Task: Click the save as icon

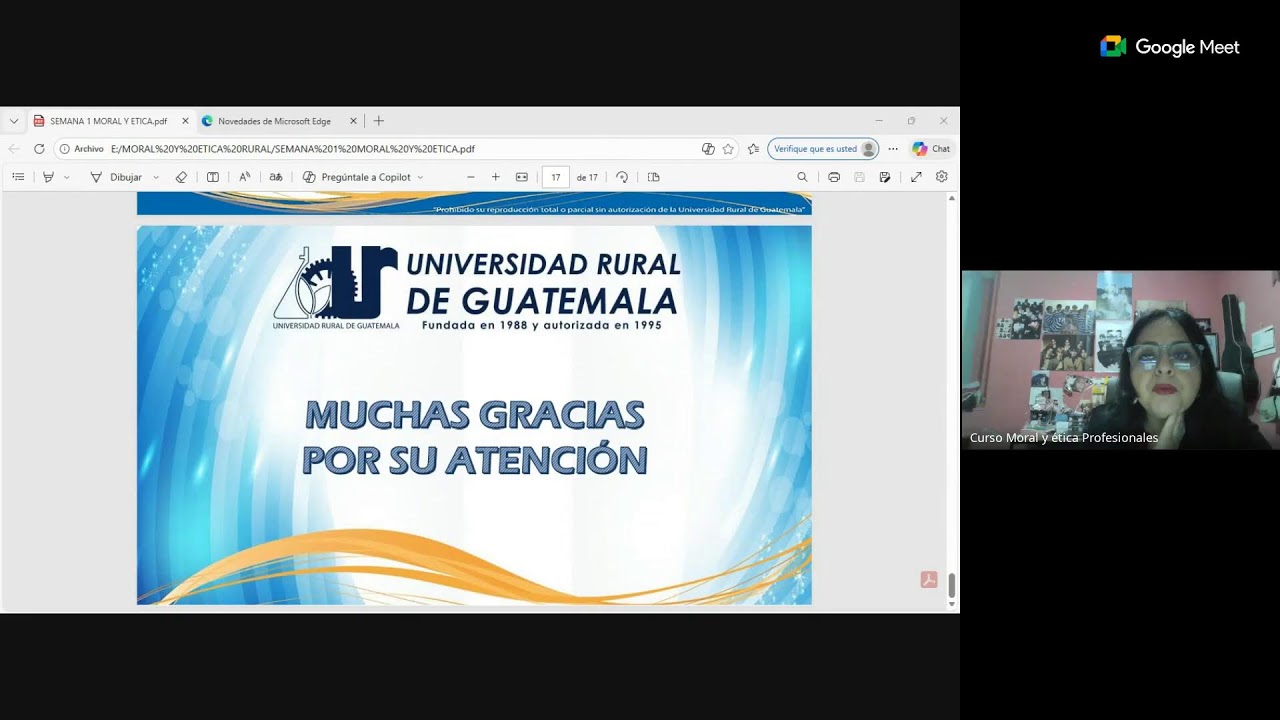Action: (x=885, y=177)
